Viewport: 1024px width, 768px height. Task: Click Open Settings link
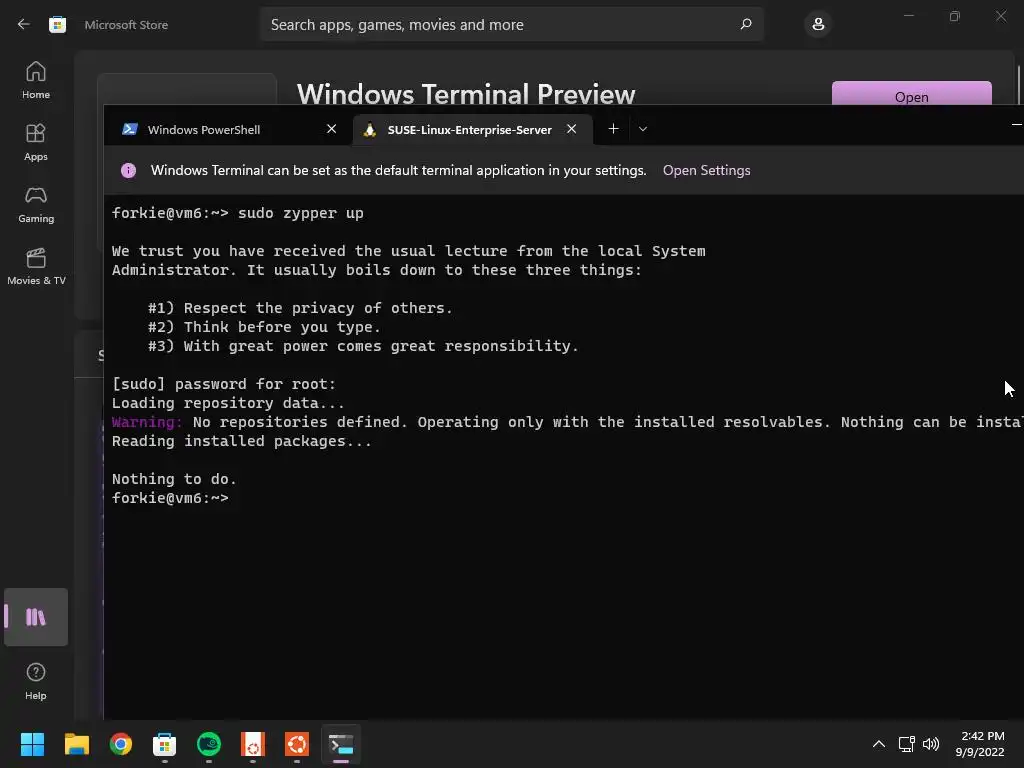[x=707, y=170]
